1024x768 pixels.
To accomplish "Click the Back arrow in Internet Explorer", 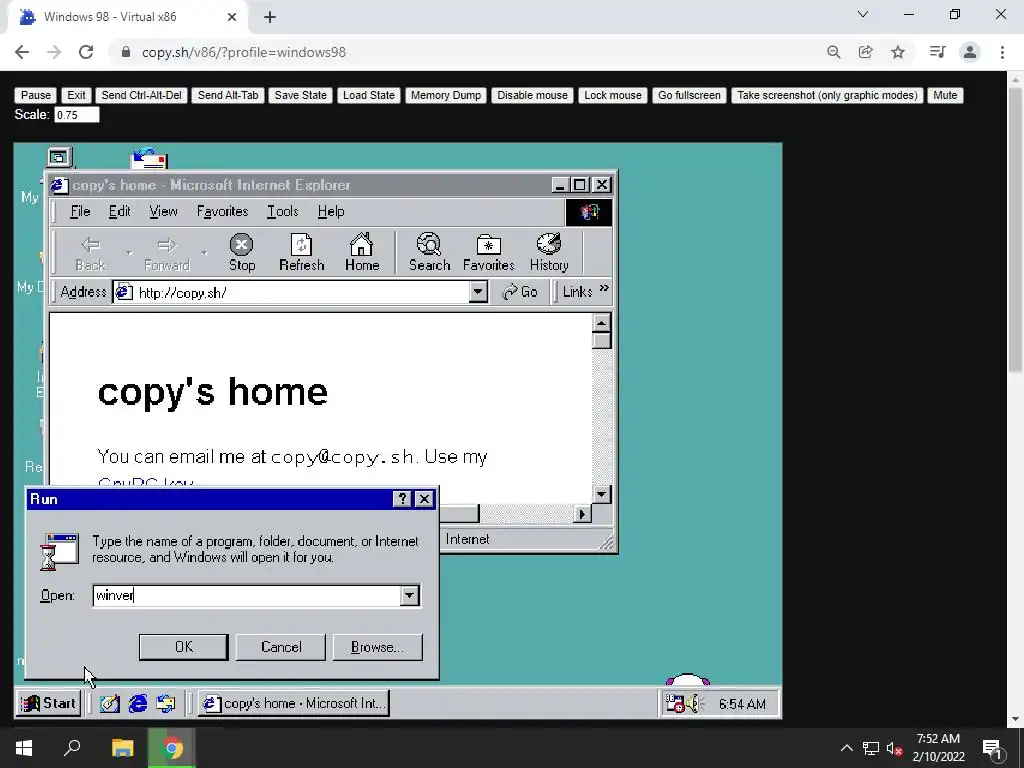I will 90,252.
